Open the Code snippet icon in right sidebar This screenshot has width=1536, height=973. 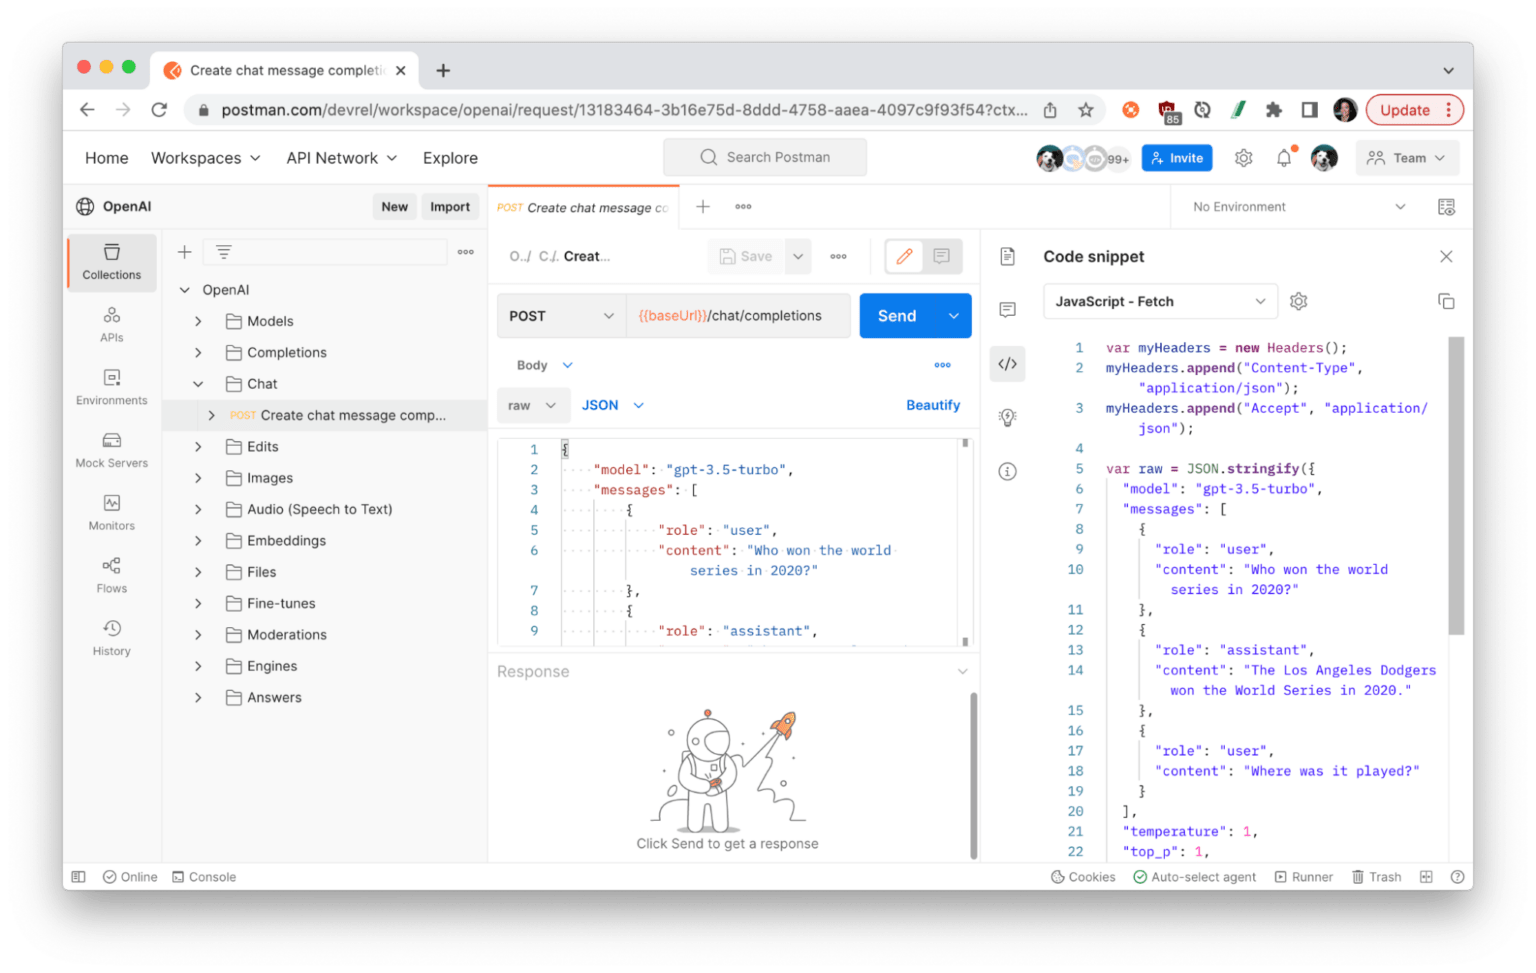pyautogui.click(x=1007, y=364)
